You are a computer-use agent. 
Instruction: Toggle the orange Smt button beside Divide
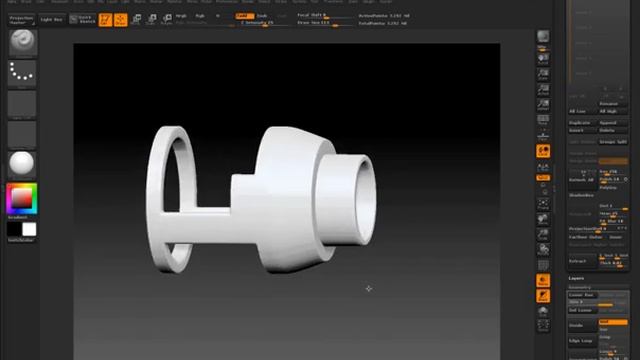point(613,322)
